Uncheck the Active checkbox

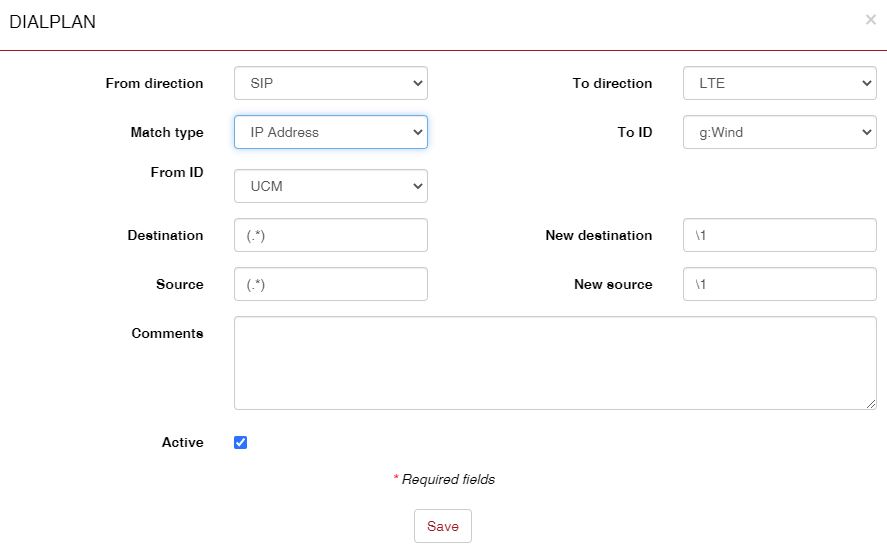tap(240, 442)
